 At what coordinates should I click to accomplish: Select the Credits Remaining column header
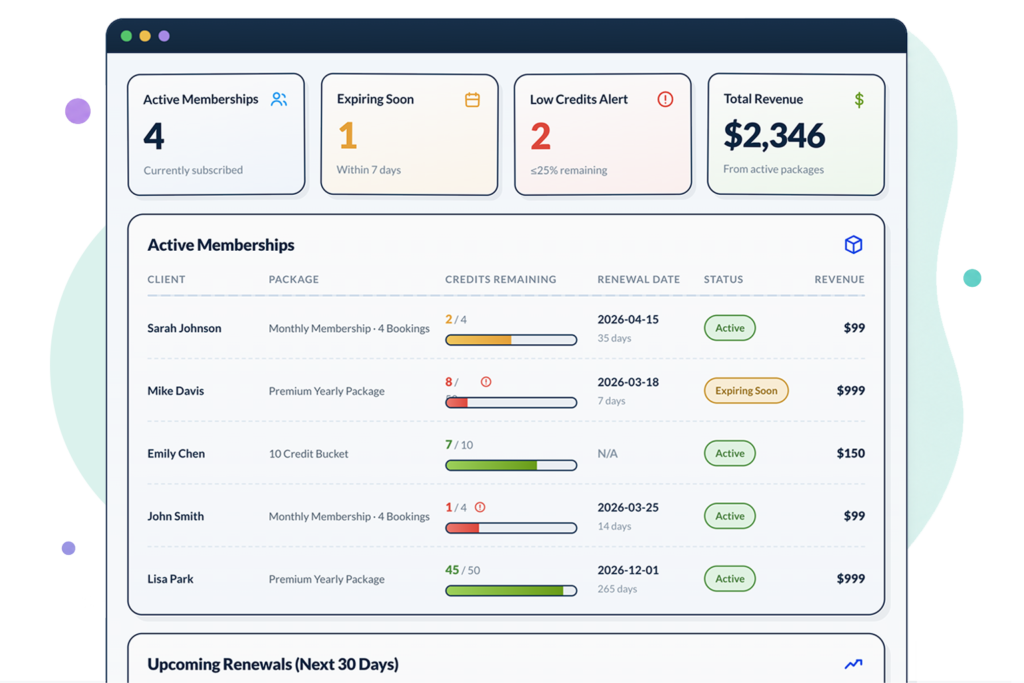click(500, 279)
